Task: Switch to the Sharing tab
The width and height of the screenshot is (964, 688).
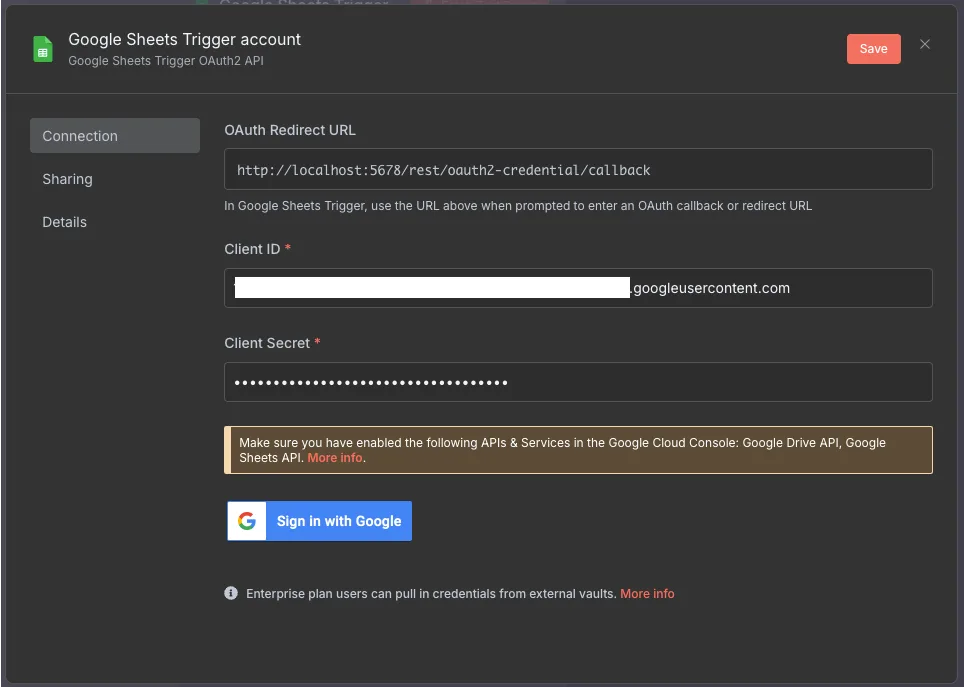Action: click(x=67, y=179)
